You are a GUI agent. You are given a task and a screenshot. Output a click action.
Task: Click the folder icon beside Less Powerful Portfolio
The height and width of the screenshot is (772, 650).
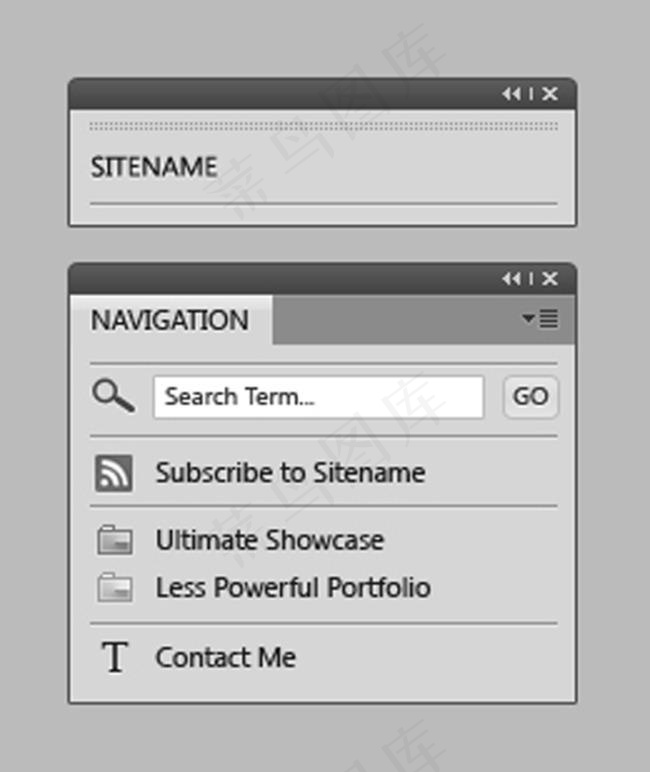pos(115,587)
